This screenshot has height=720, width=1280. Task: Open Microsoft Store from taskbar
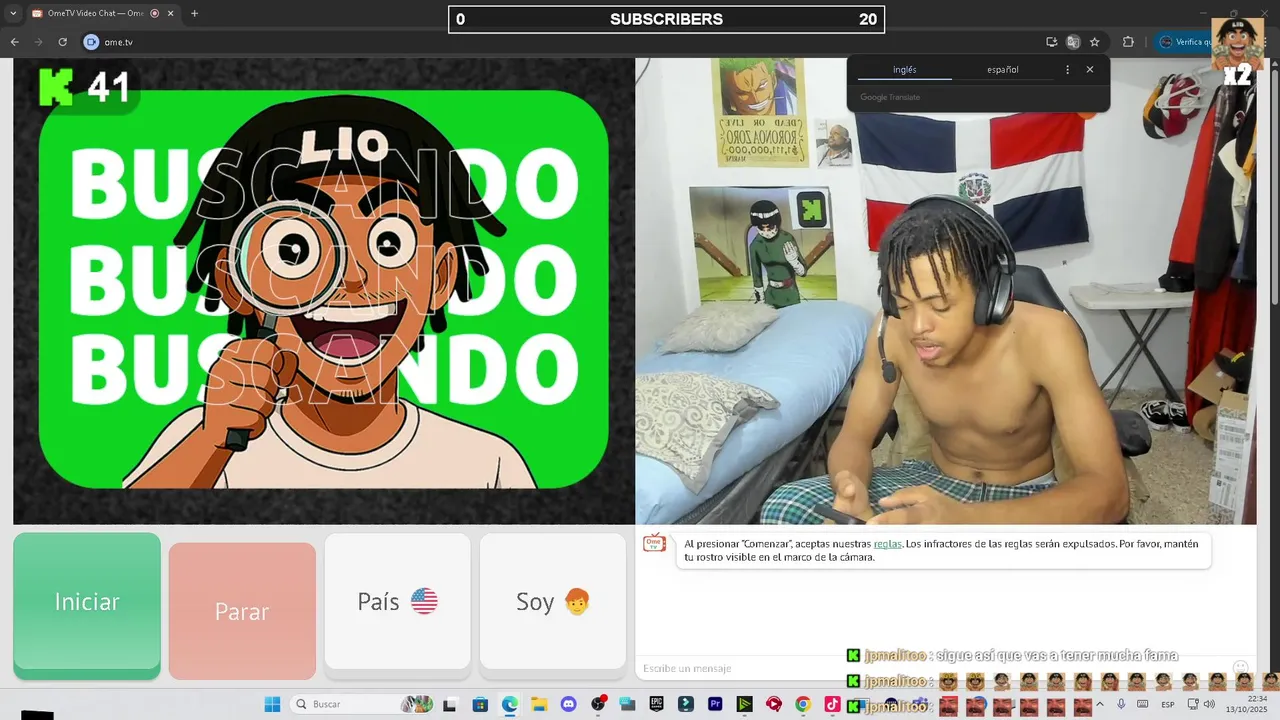click(480, 704)
